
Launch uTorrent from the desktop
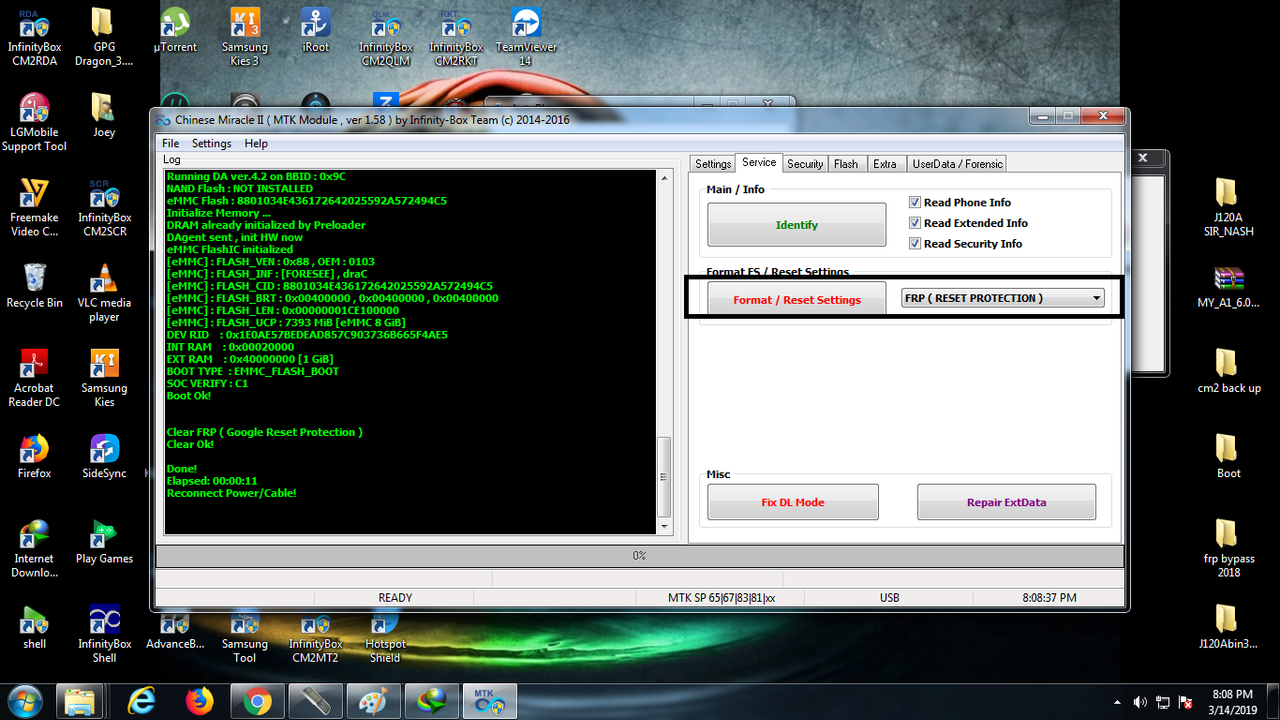point(175,30)
